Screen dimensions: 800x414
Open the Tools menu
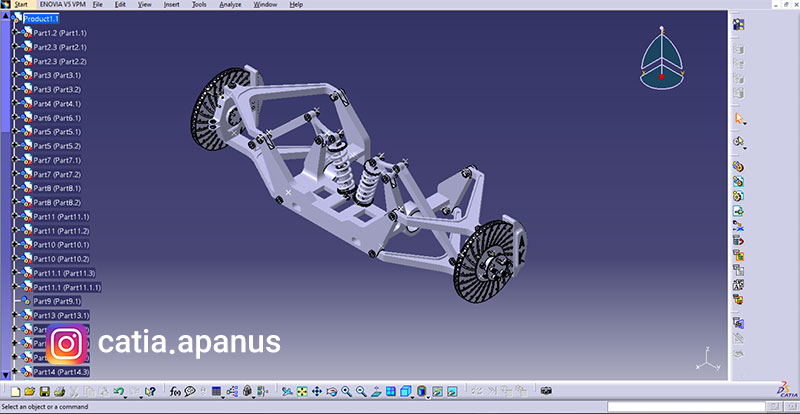click(199, 5)
